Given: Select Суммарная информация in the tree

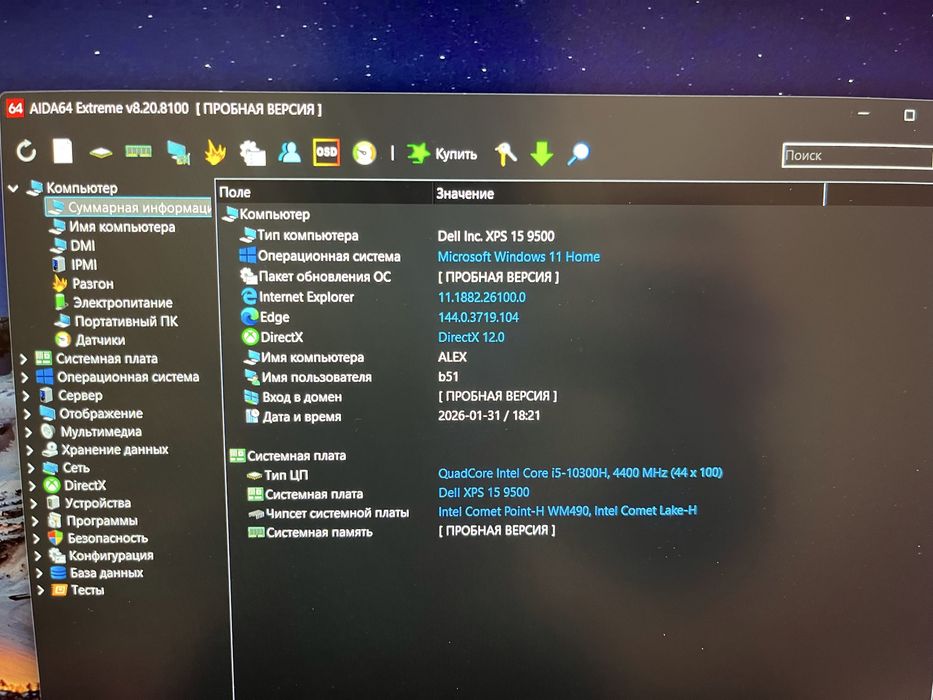Looking at the screenshot, I should pos(129,207).
